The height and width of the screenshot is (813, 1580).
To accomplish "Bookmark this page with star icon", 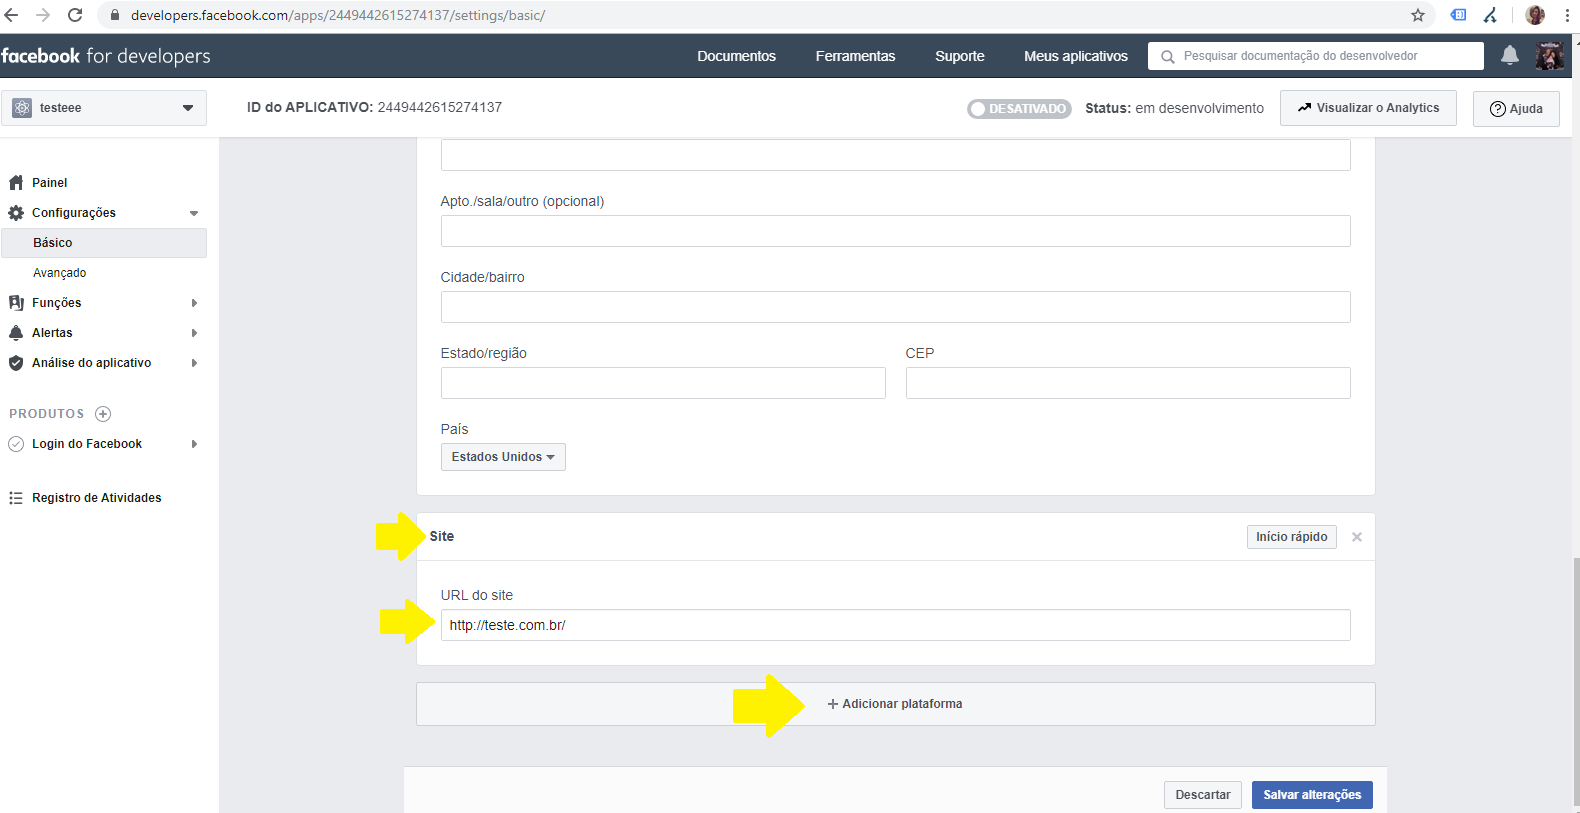I will [x=1418, y=15].
